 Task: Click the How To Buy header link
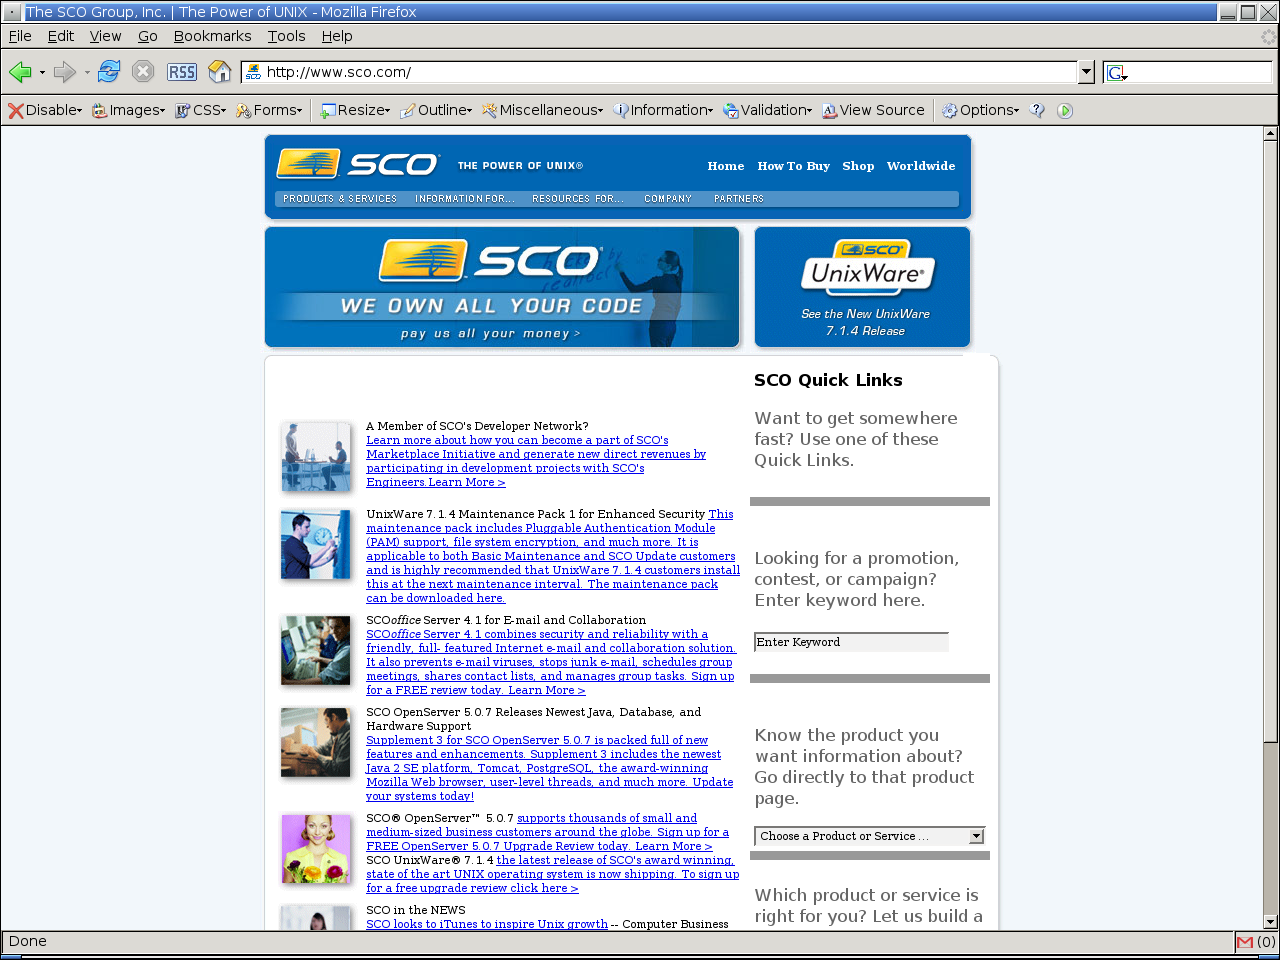click(794, 166)
